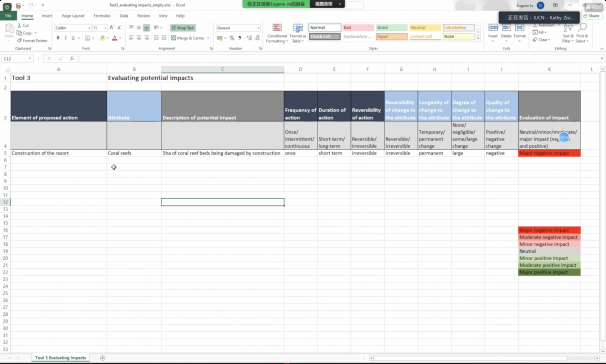Open the Format as Table gallery
Screen dimensions: 606x364
[x=298, y=33]
